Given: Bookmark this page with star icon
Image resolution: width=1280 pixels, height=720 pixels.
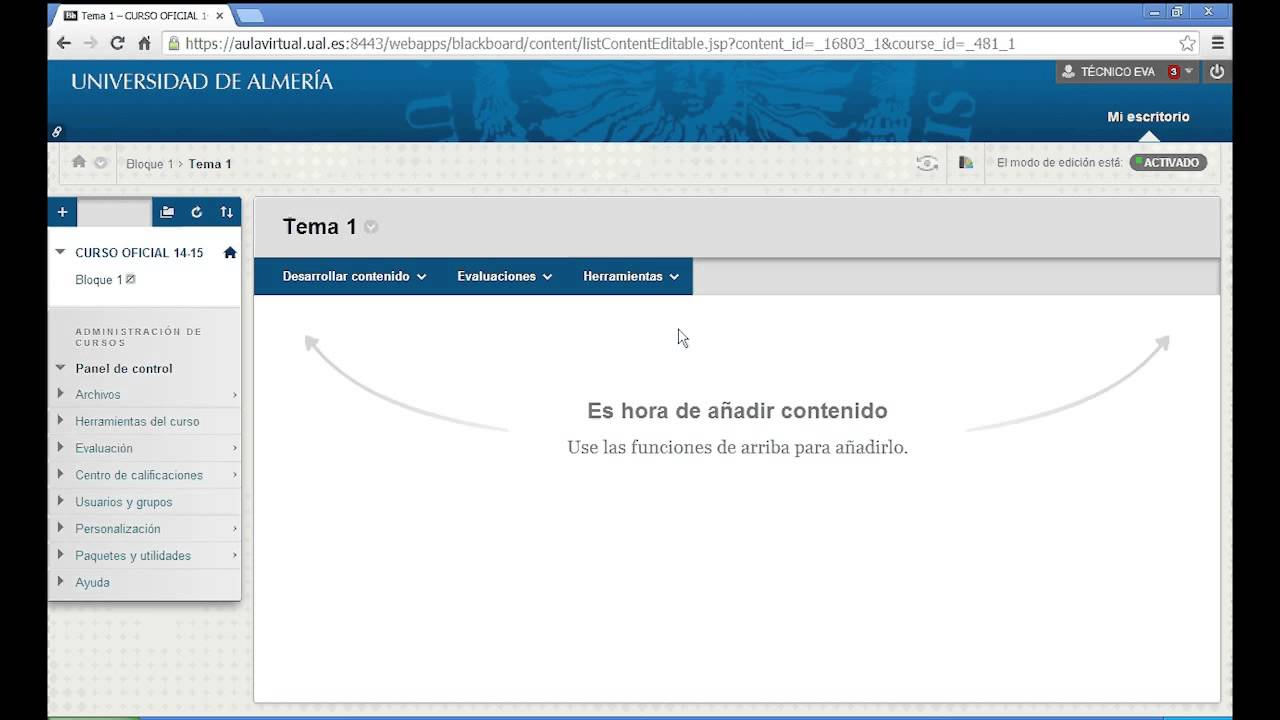Looking at the screenshot, I should click(x=1187, y=43).
